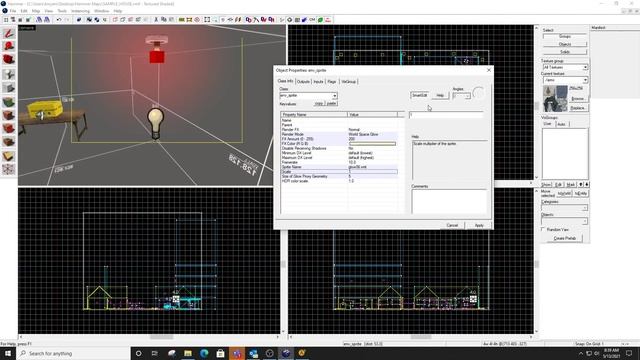The height and width of the screenshot is (360, 640).
Task: Click the keyvalues copy button
Action: [319, 104]
